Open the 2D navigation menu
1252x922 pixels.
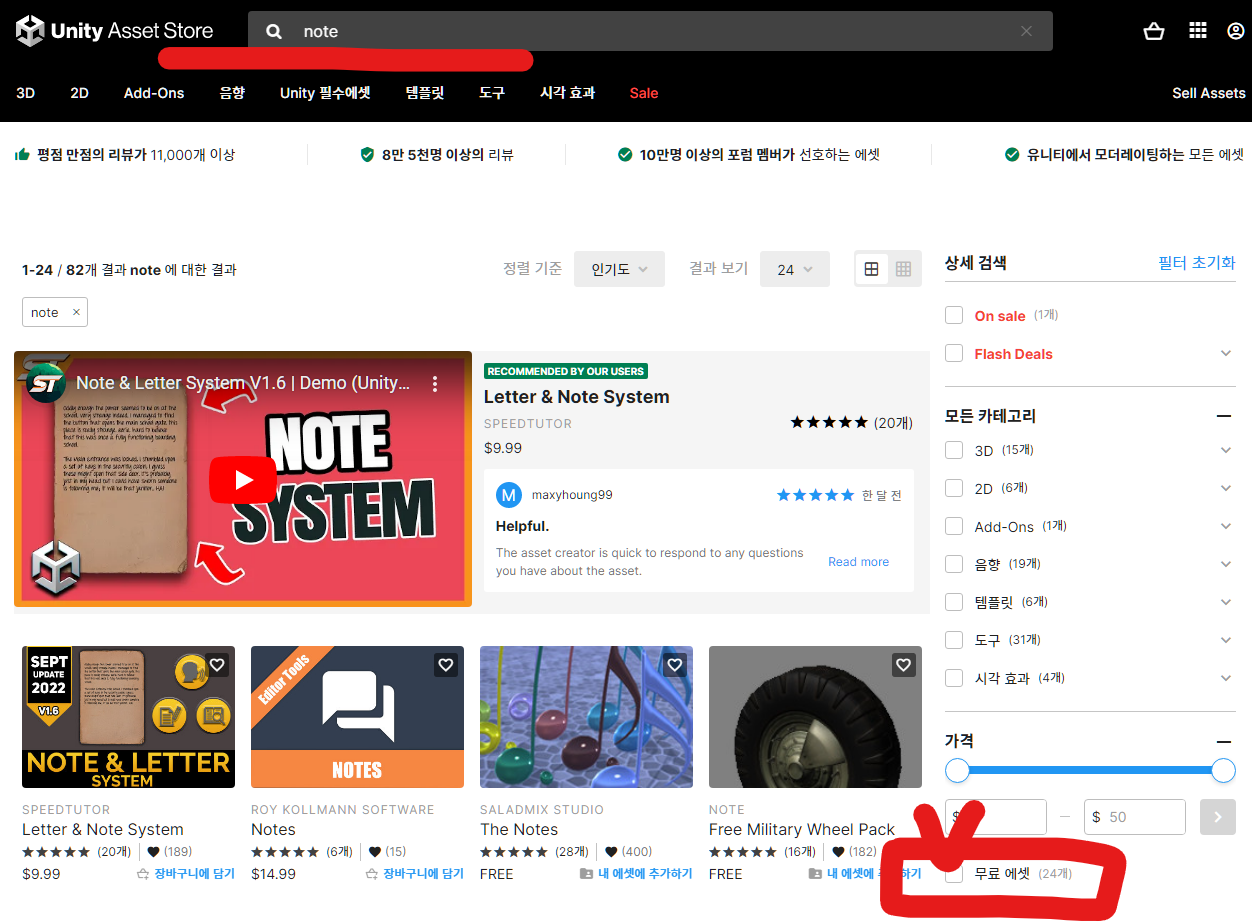[x=79, y=93]
